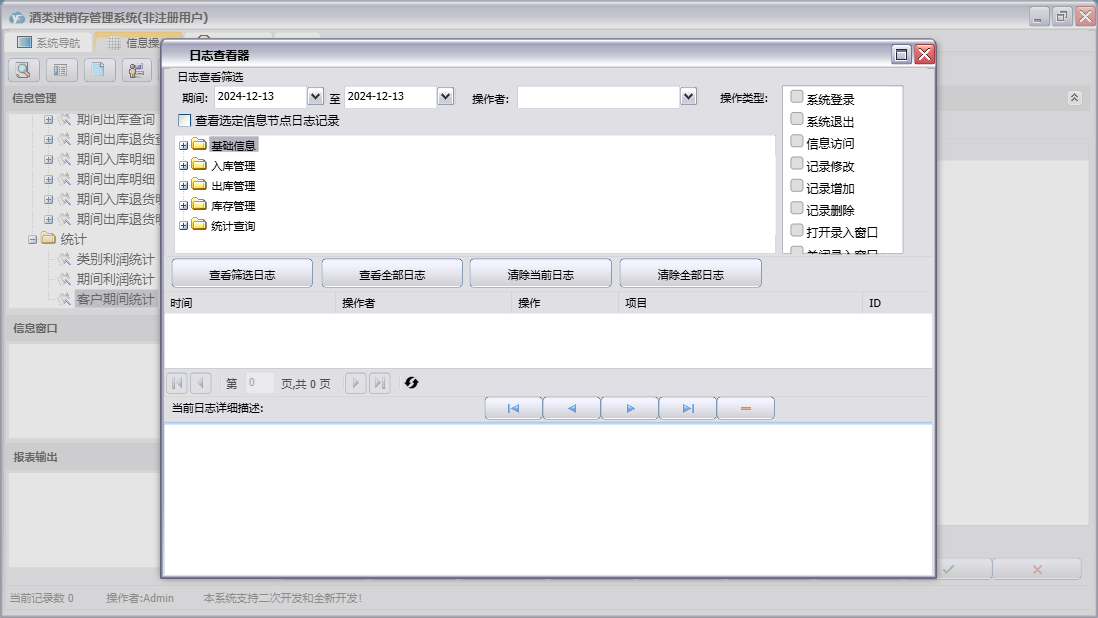The height and width of the screenshot is (618, 1098).
Task: Open the start date dropdown
Action: click(315, 97)
